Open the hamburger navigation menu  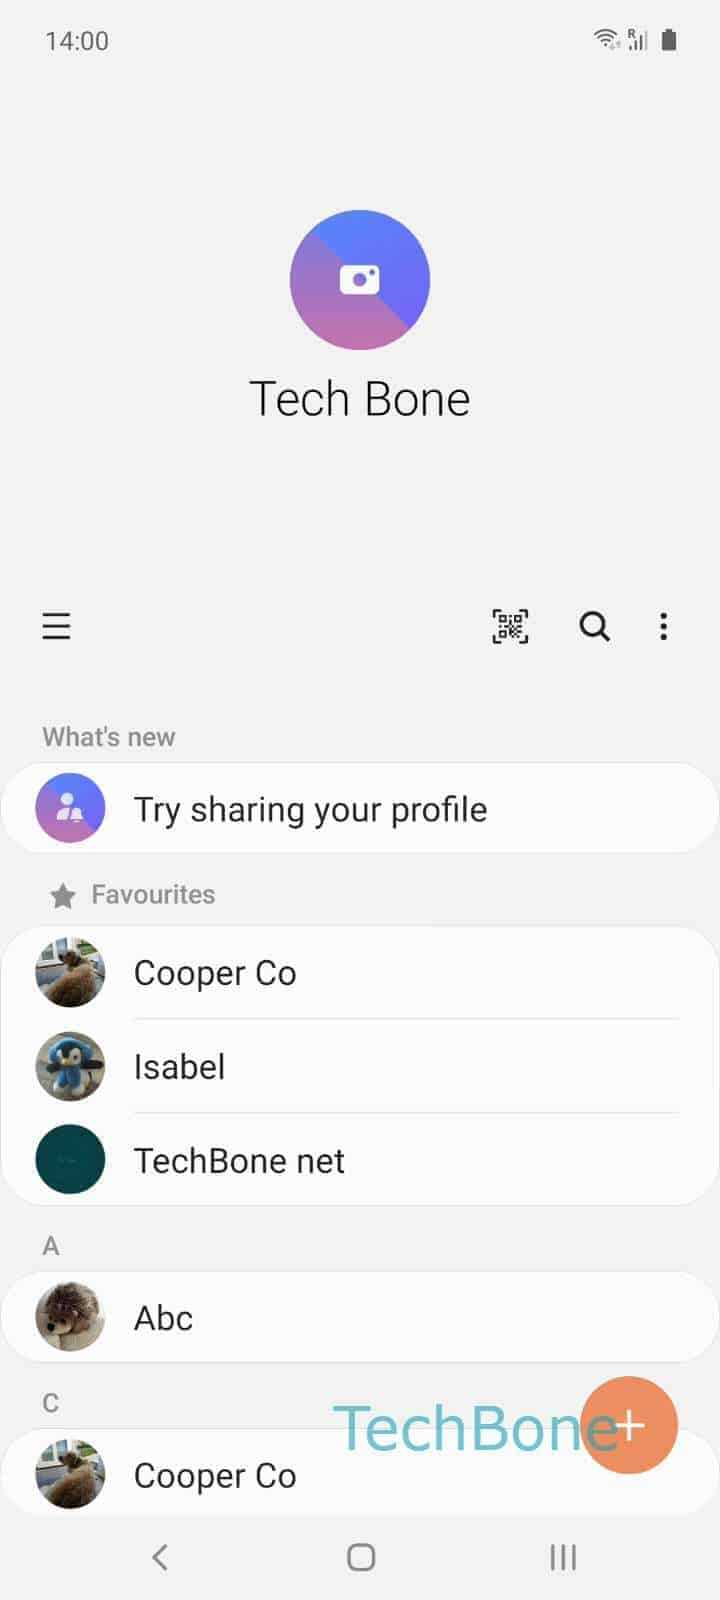click(56, 627)
